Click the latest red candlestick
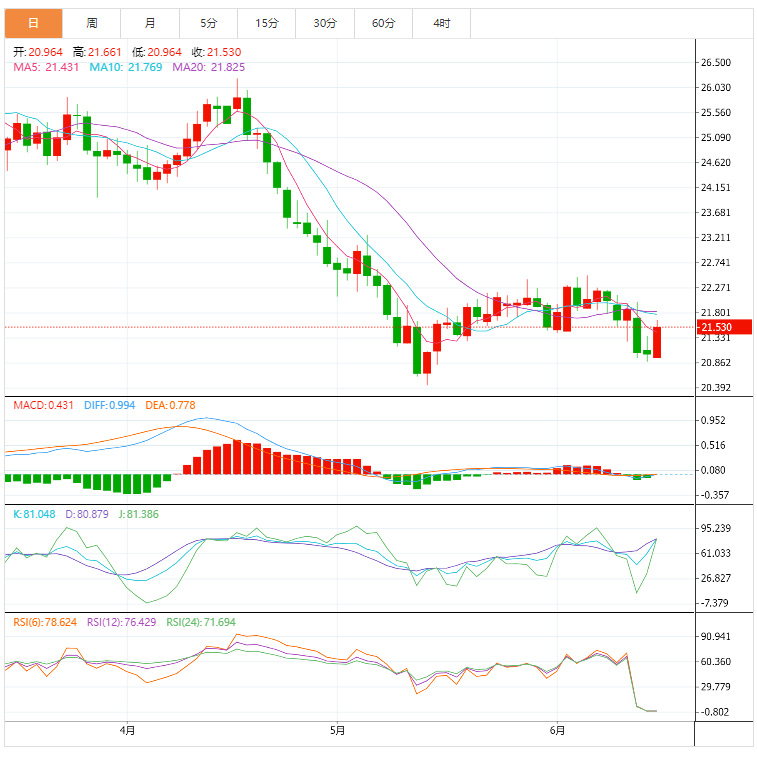The image size is (757, 757). 657,342
